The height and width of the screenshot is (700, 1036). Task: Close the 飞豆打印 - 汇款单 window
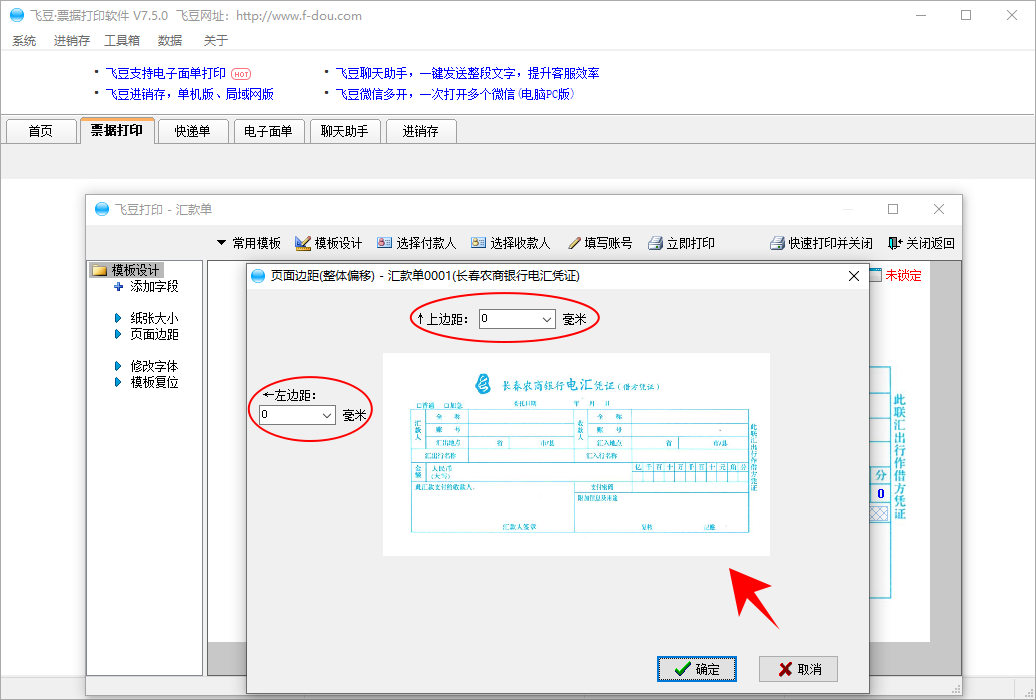939,209
